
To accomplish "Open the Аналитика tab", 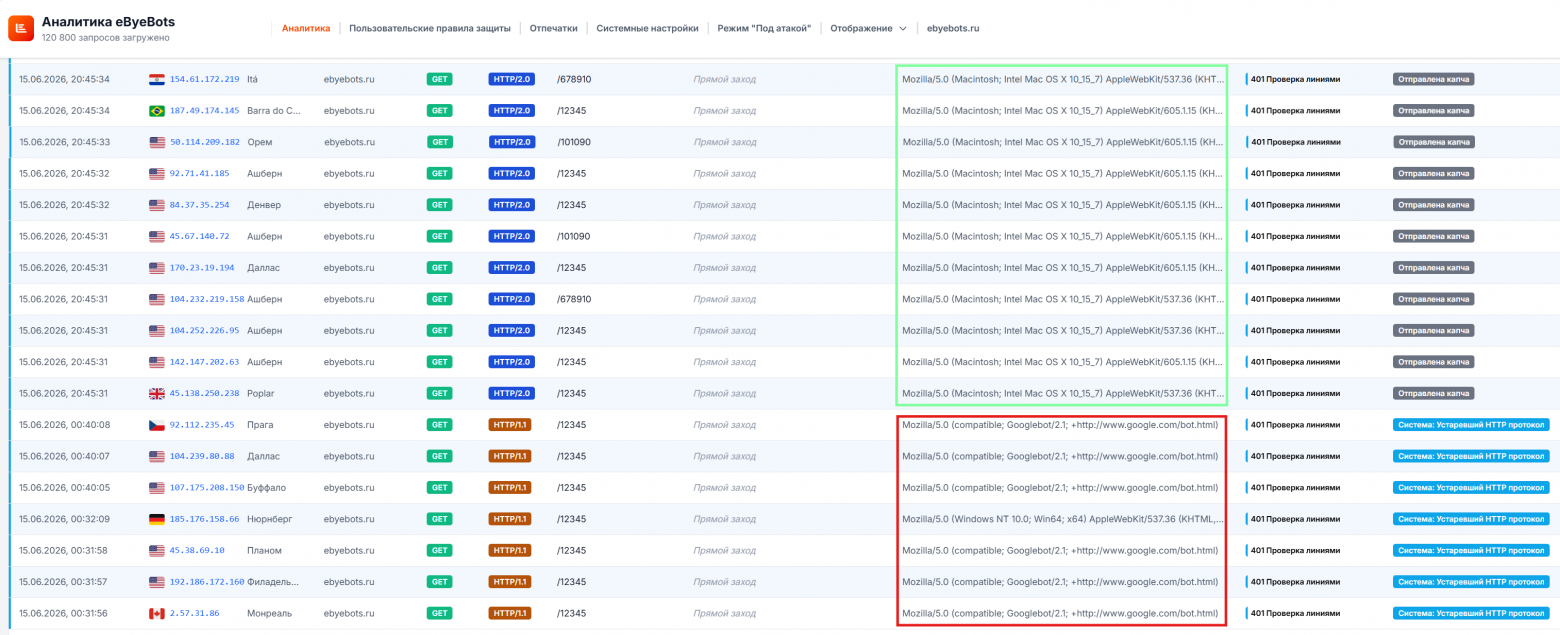I will (x=306, y=29).
